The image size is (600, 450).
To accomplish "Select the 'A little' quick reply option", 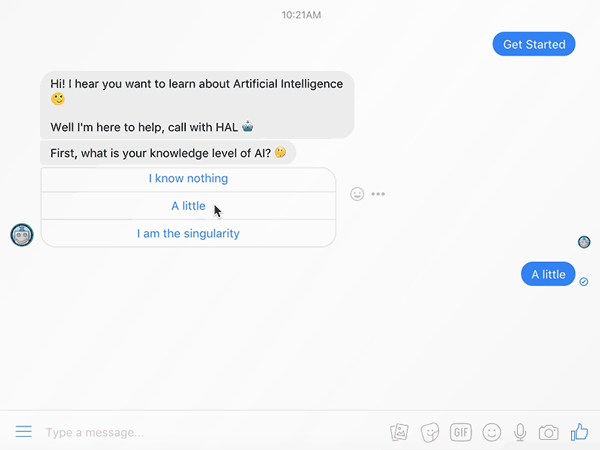I will (x=188, y=206).
